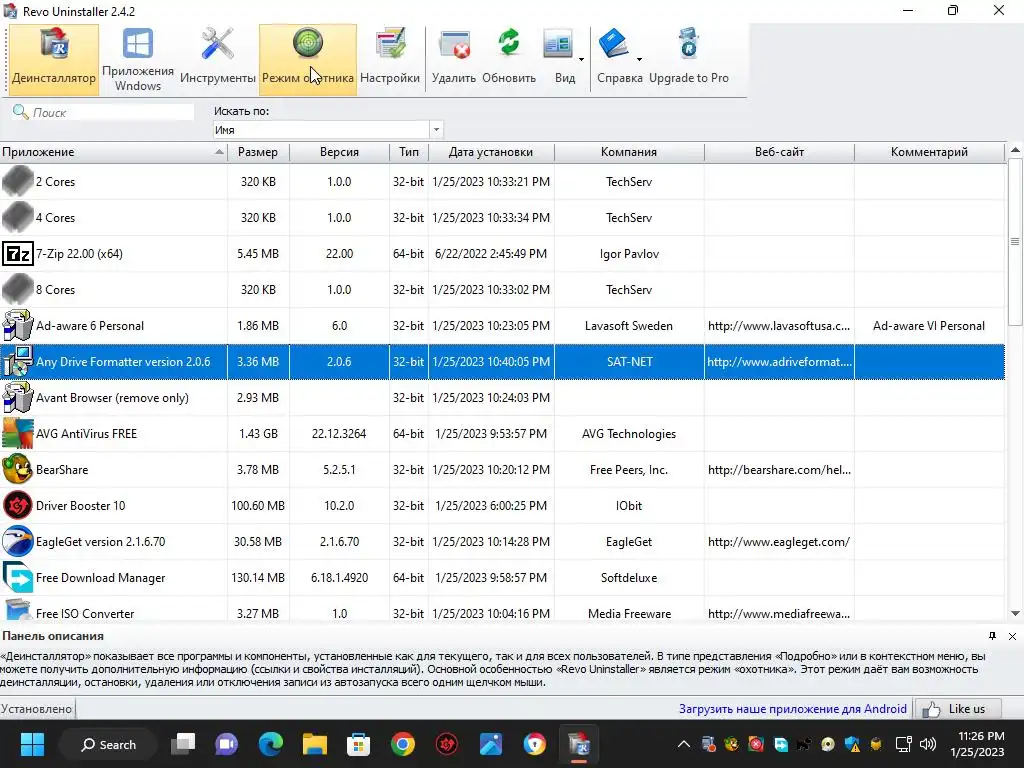Click the Ad-aware VI Personal comment cell
This screenshot has width=1024, height=768.
coord(929,325)
